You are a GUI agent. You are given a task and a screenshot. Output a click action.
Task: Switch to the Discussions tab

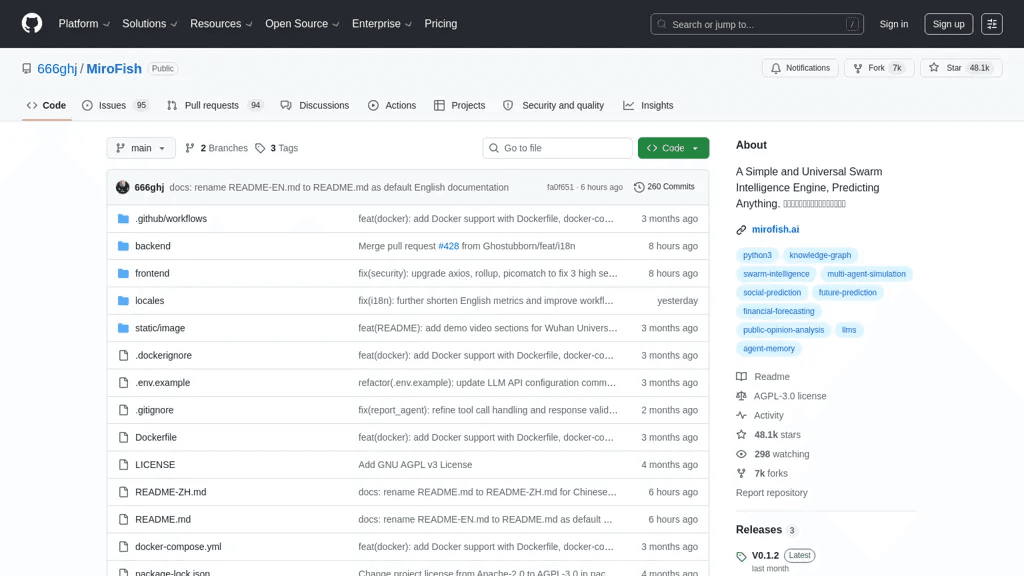315,105
